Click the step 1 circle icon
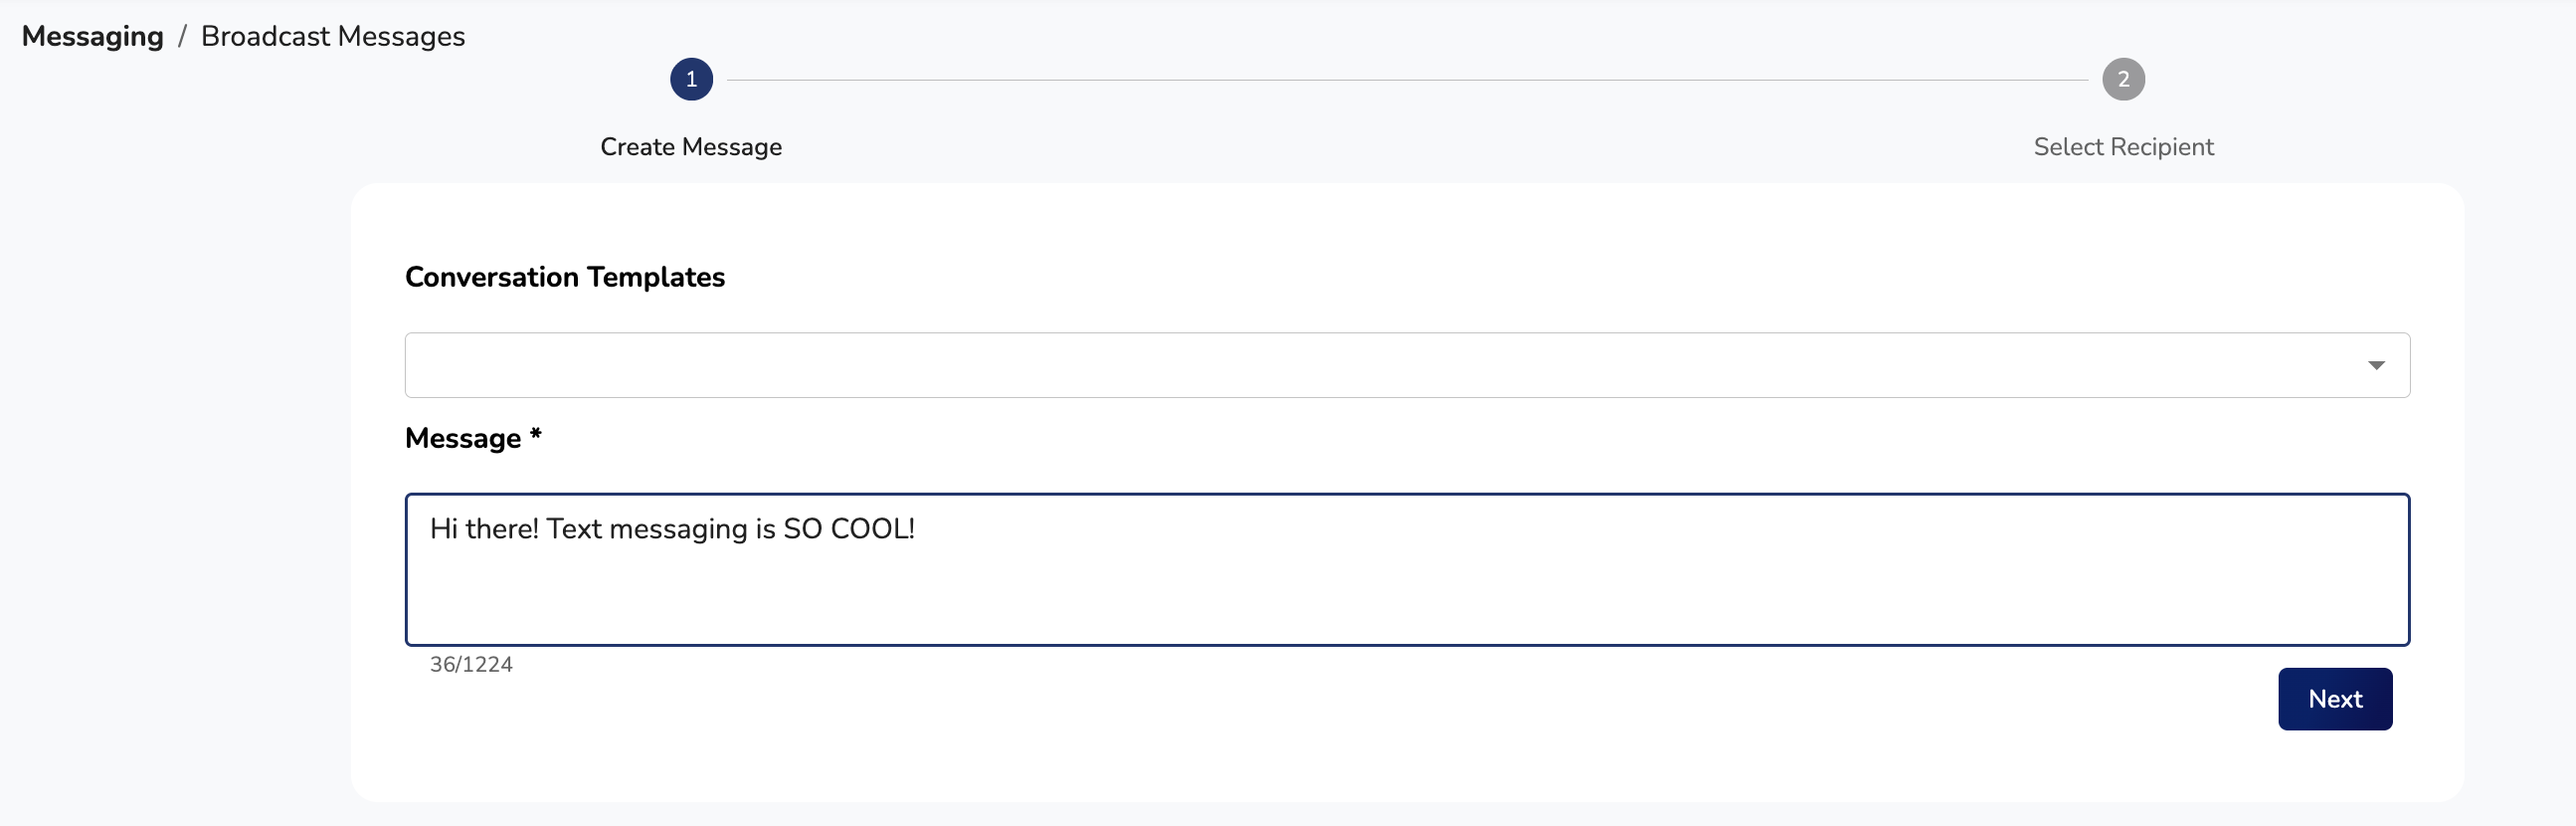2576x826 pixels. click(691, 79)
